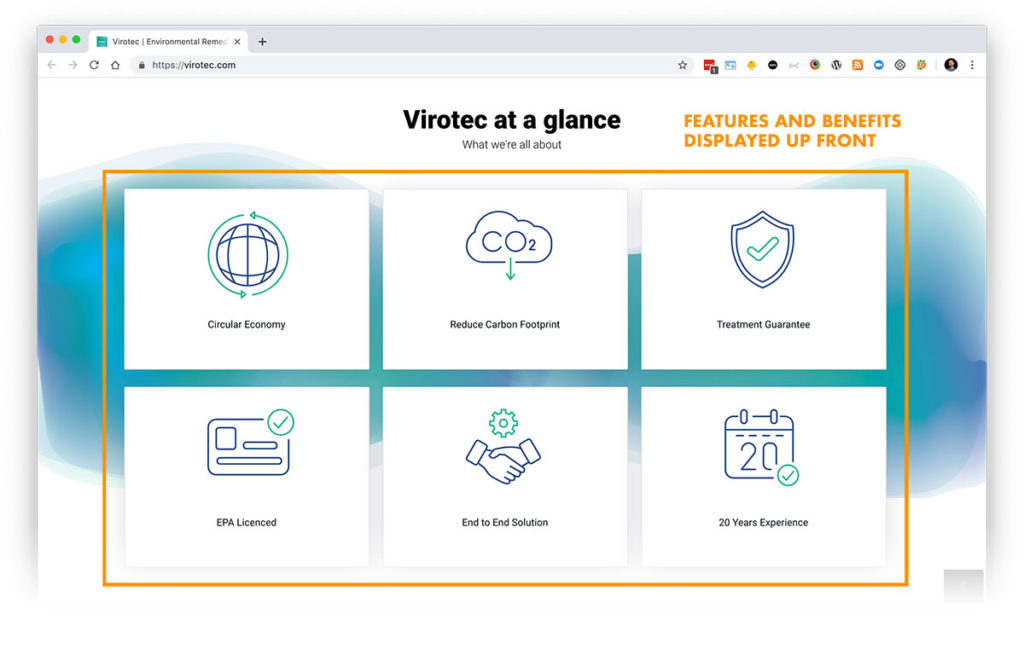This screenshot has width=1024, height=655.
Task: Click the licence card icon
Action: (x=251, y=443)
